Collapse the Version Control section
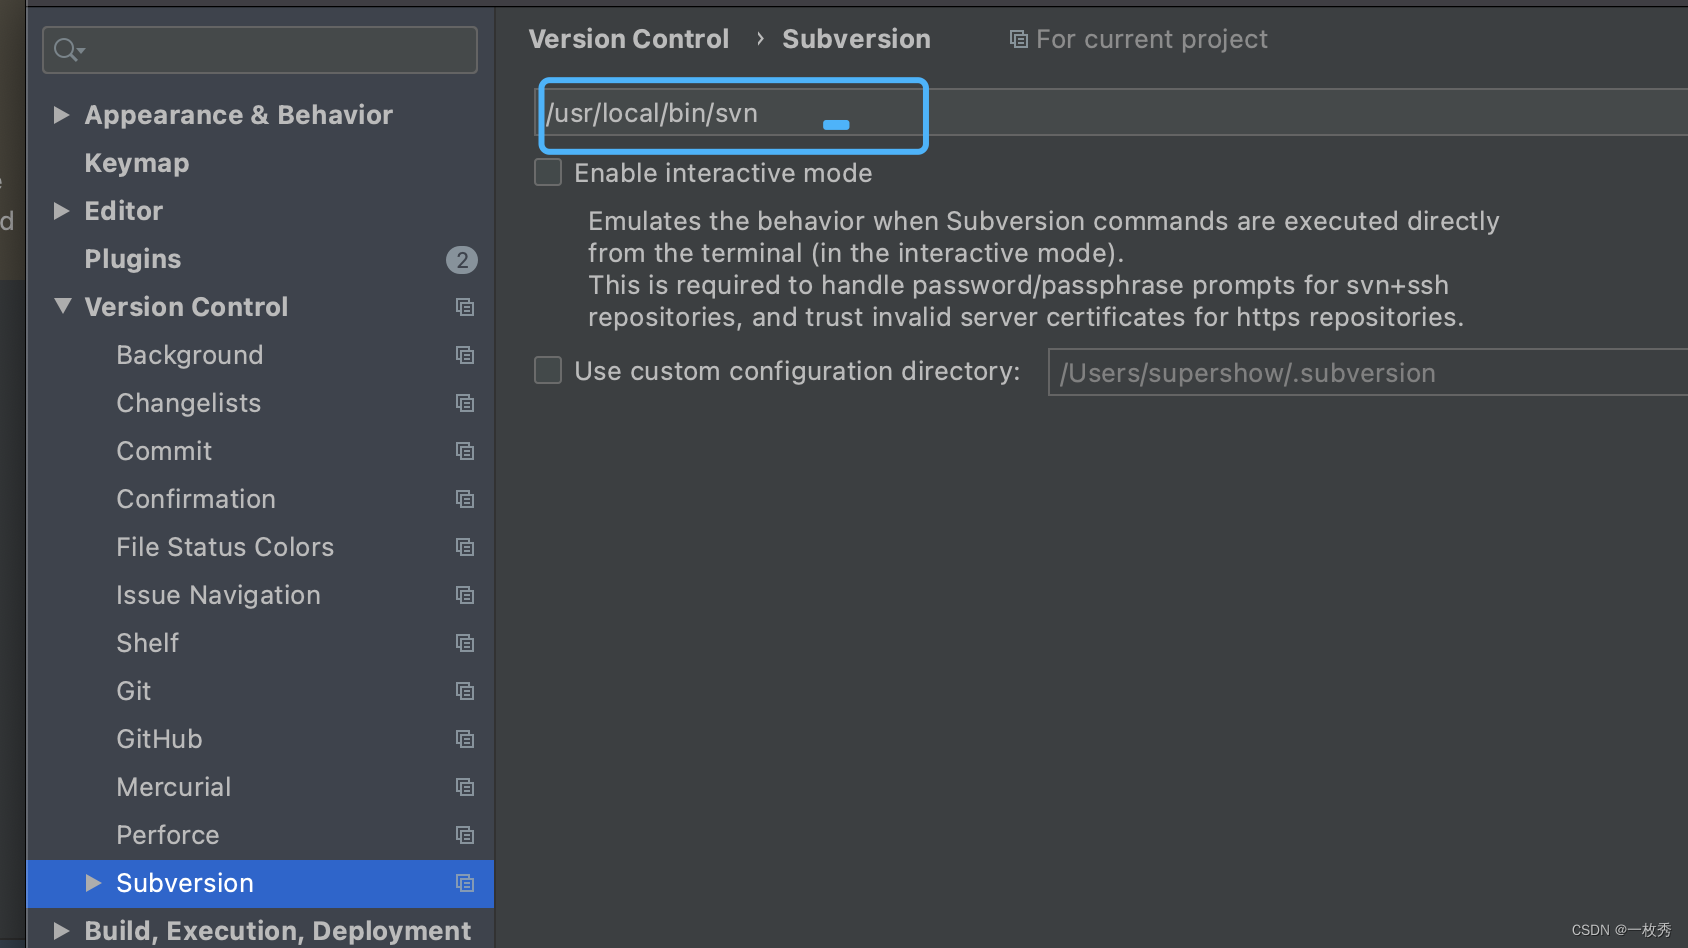Image resolution: width=1688 pixels, height=948 pixels. [x=62, y=306]
